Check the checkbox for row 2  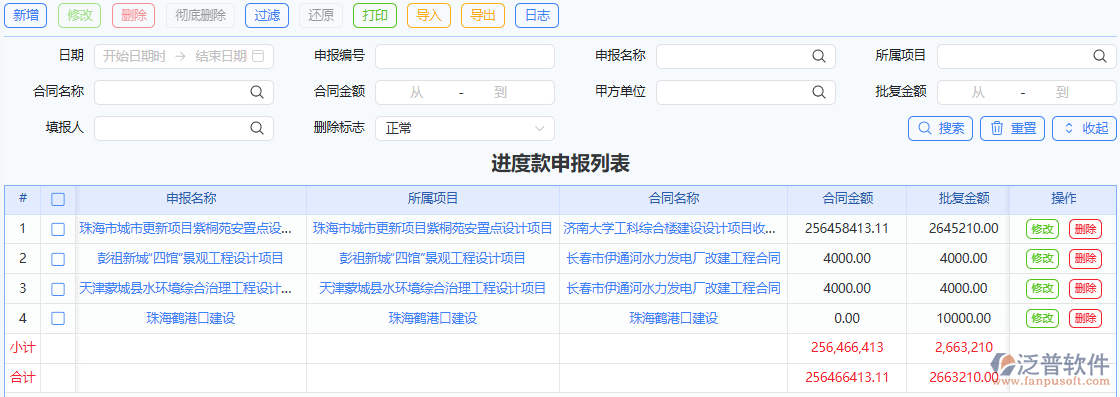pos(58,259)
